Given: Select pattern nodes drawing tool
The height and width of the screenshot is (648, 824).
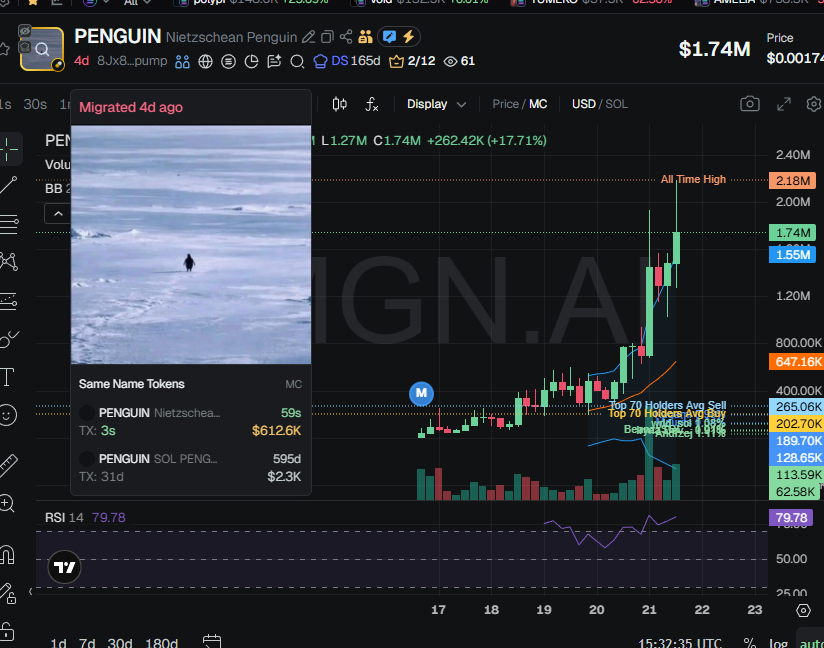Looking at the screenshot, I should point(9,261).
